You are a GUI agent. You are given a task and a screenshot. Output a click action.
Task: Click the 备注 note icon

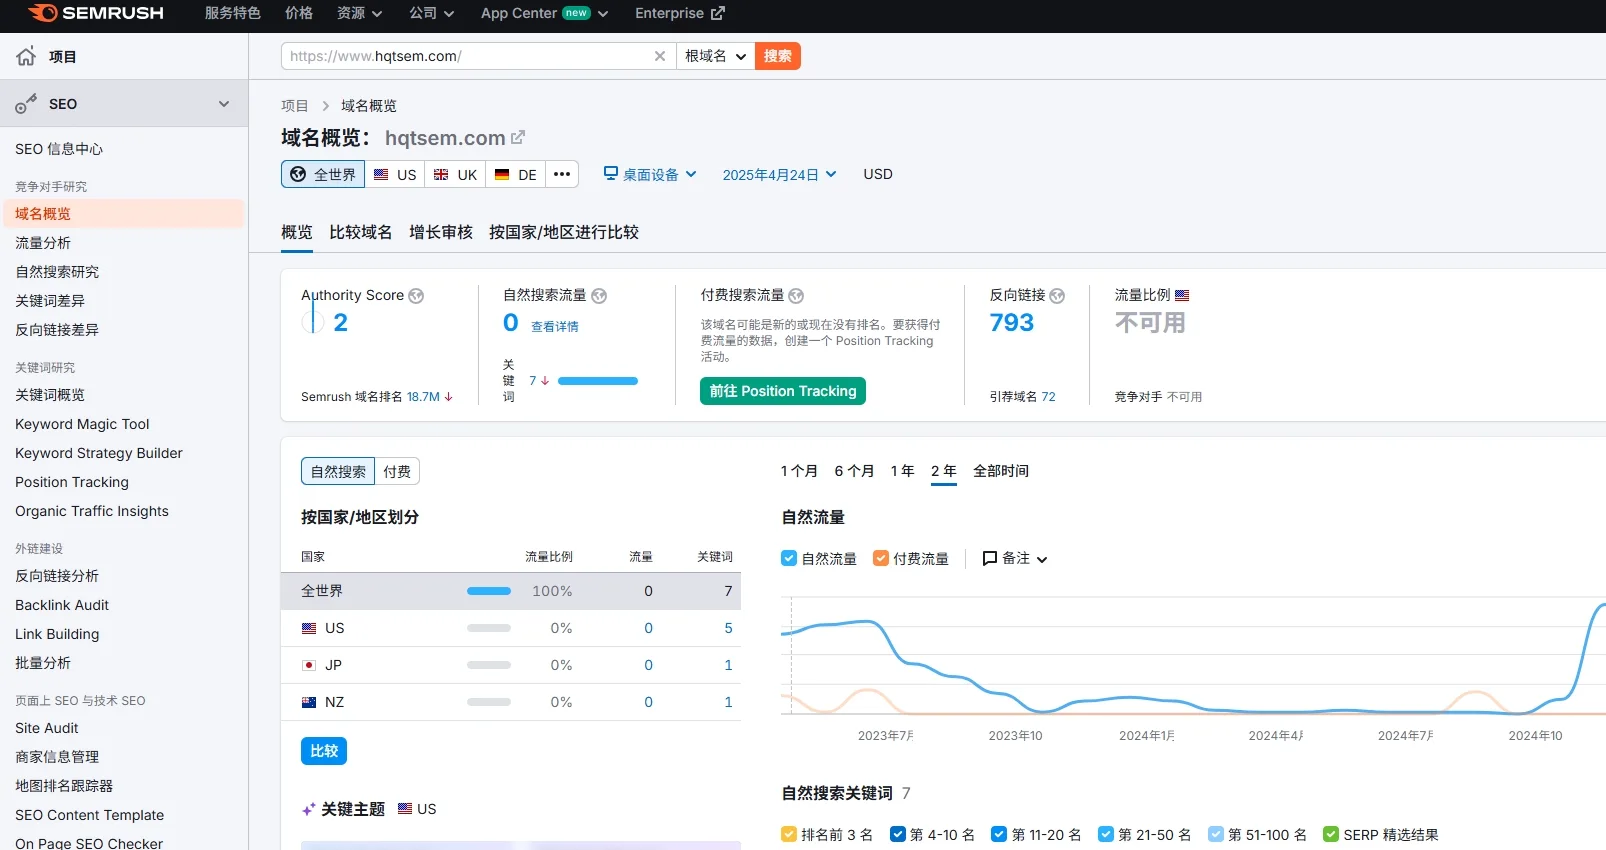pyautogui.click(x=990, y=558)
